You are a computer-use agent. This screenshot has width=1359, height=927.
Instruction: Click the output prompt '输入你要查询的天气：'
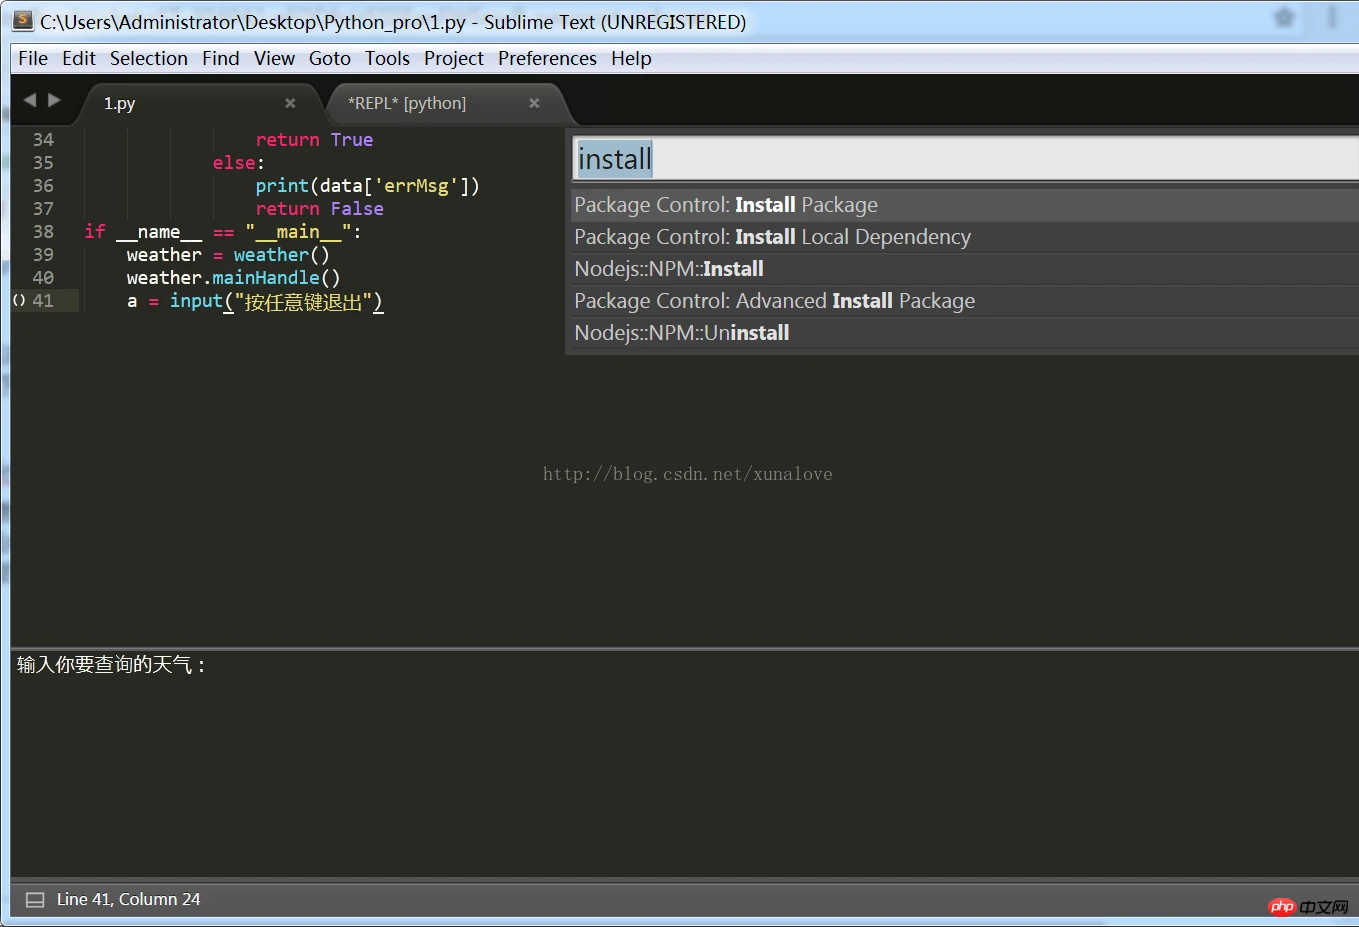[x=112, y=665]
